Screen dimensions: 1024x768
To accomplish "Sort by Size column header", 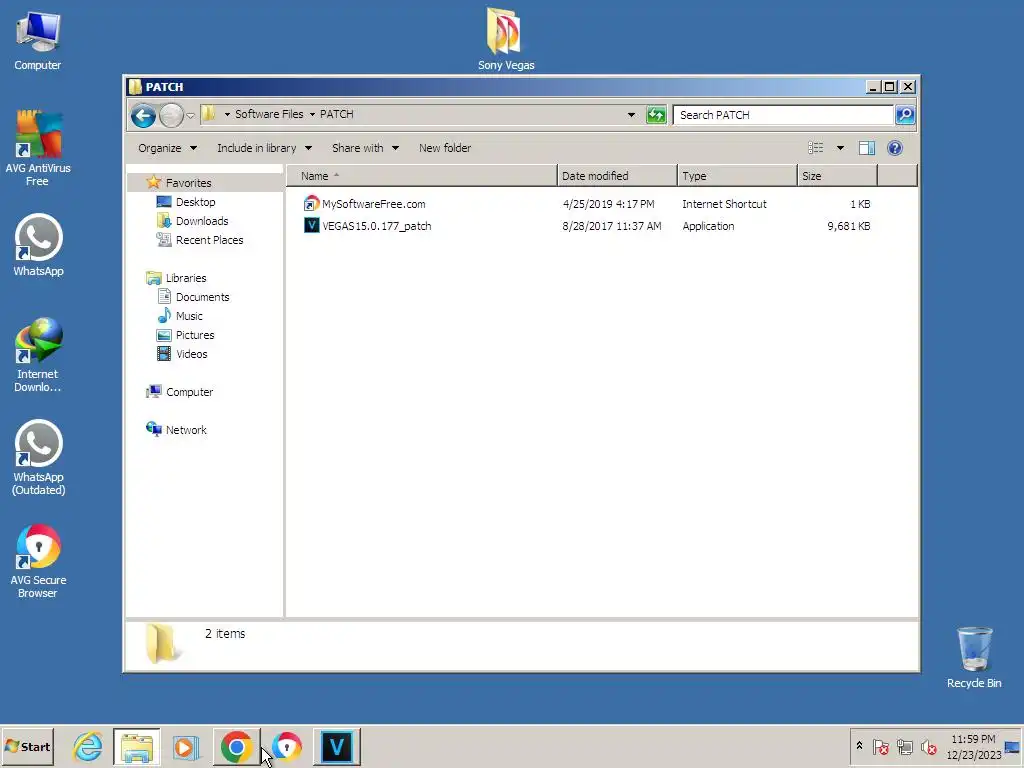I will 837,176.
